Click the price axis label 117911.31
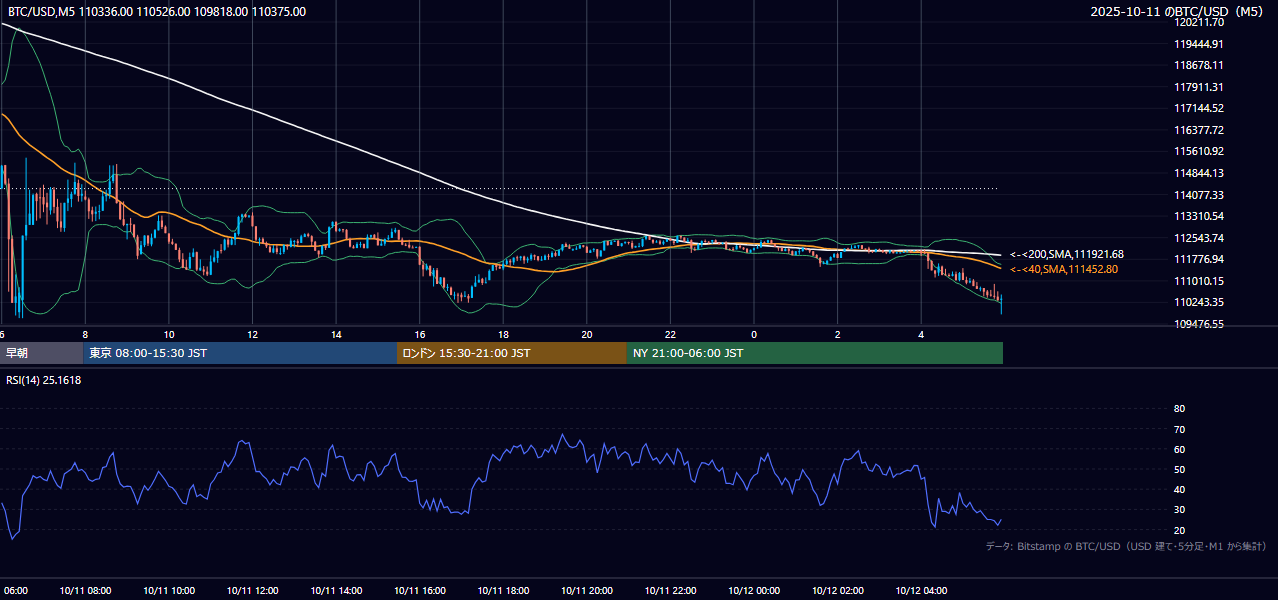The height and width of the screenshot is (600, 1278). coord(1198,87)
